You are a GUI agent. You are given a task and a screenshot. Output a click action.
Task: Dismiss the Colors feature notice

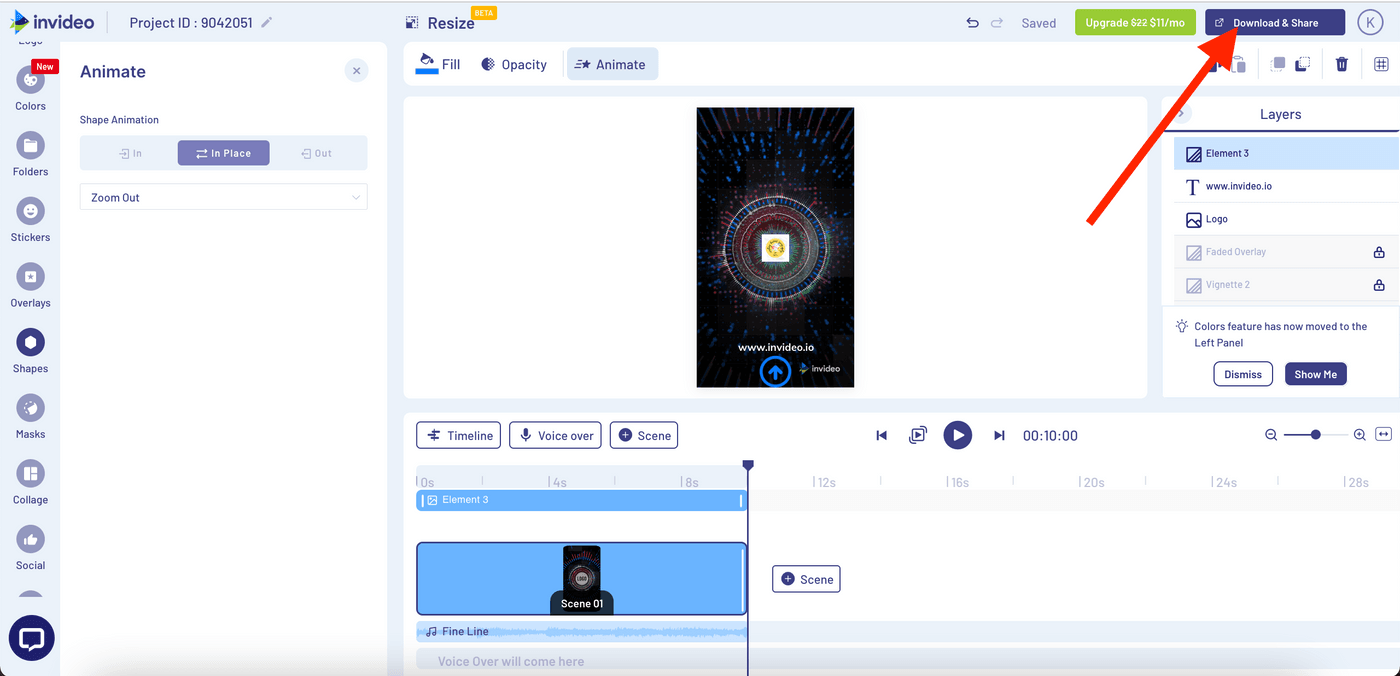pos(1243,374)
